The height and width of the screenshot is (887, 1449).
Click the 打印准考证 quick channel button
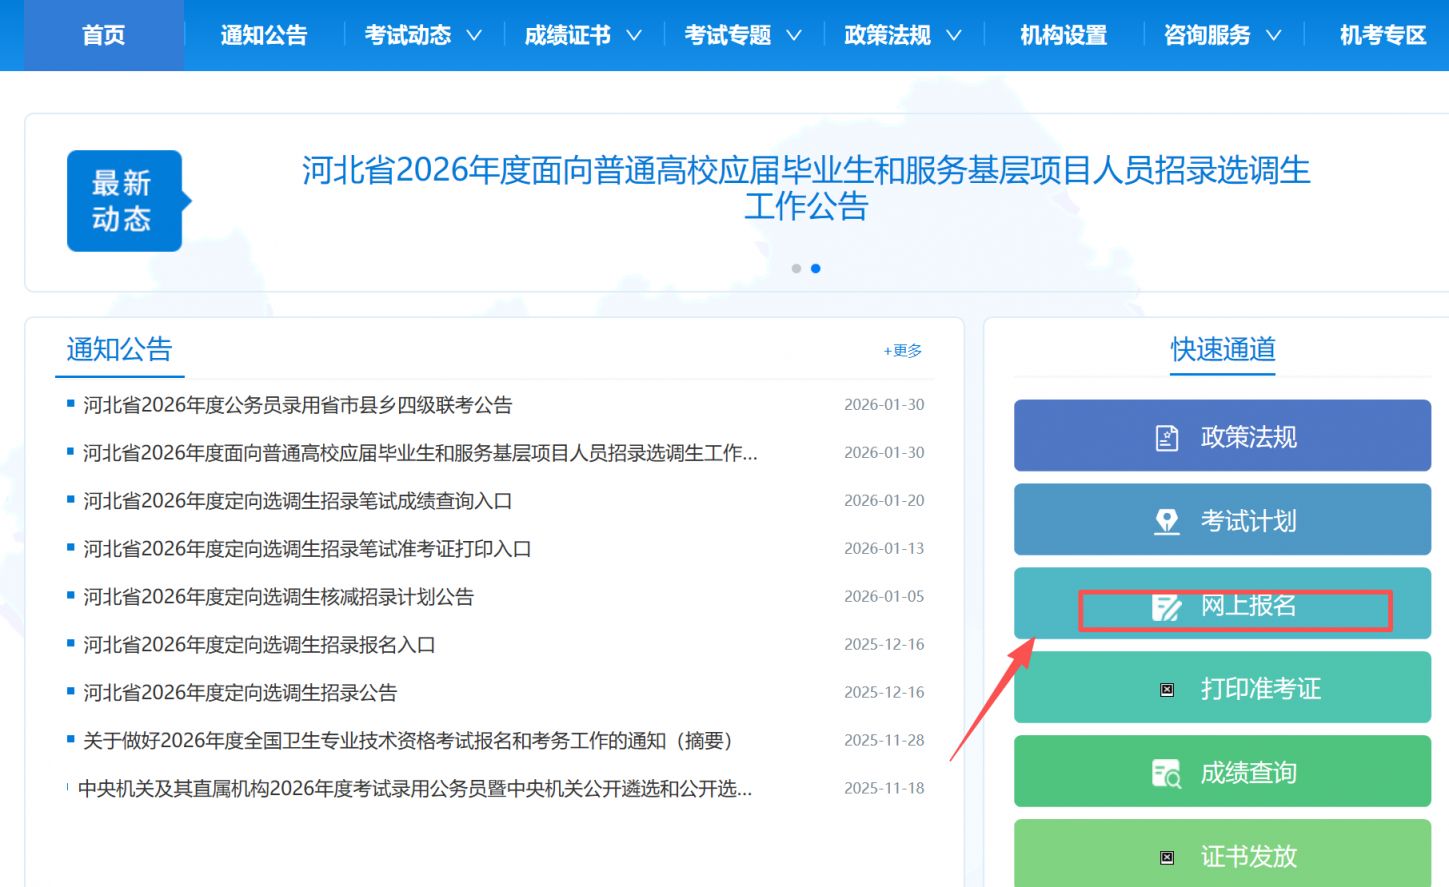click(x=1222, y=688)
